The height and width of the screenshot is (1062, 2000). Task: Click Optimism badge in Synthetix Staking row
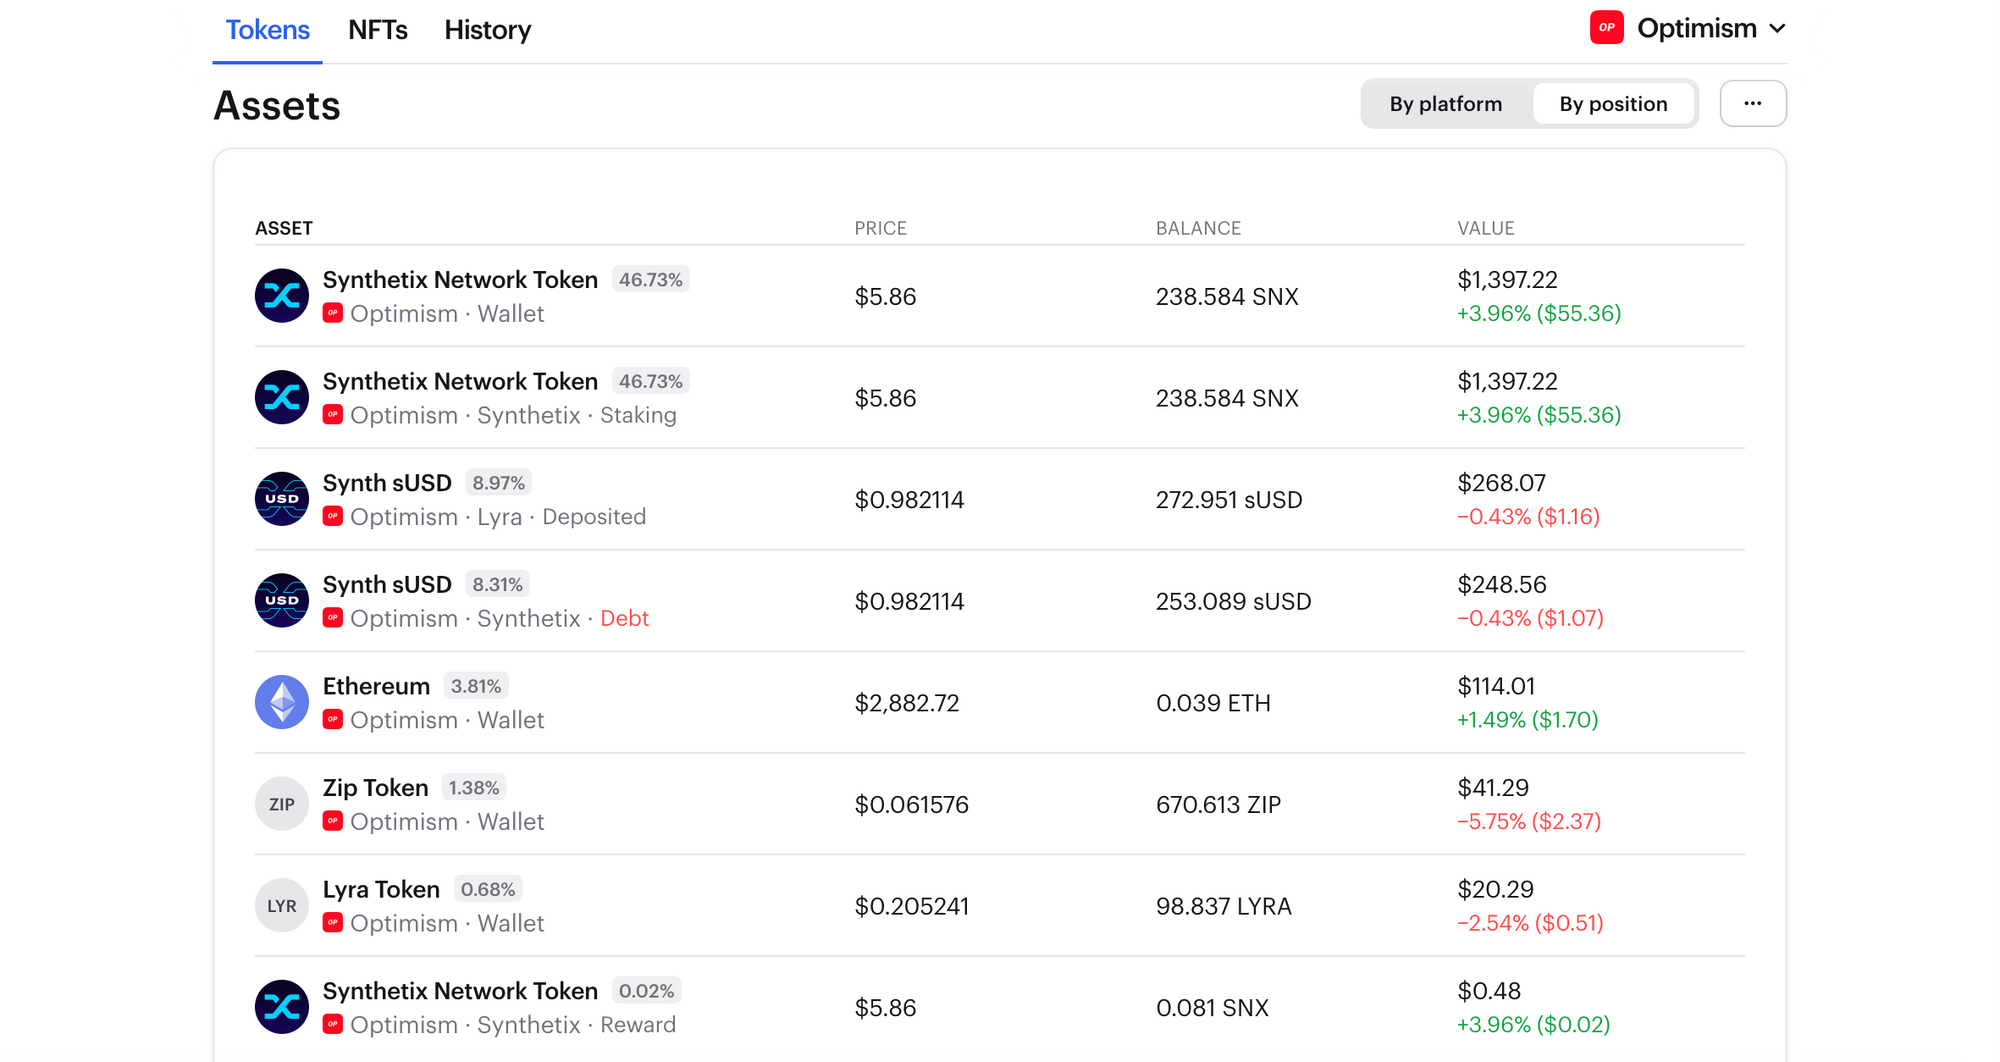333,415
